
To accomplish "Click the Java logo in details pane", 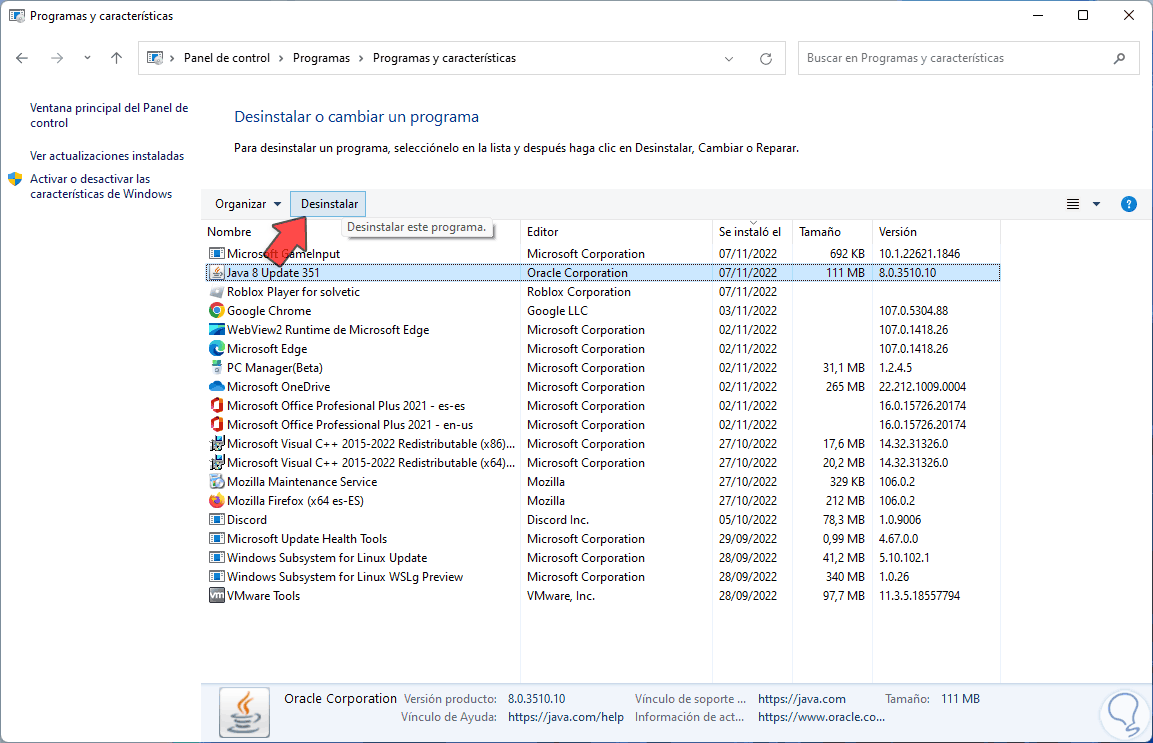I will [244, 712].
